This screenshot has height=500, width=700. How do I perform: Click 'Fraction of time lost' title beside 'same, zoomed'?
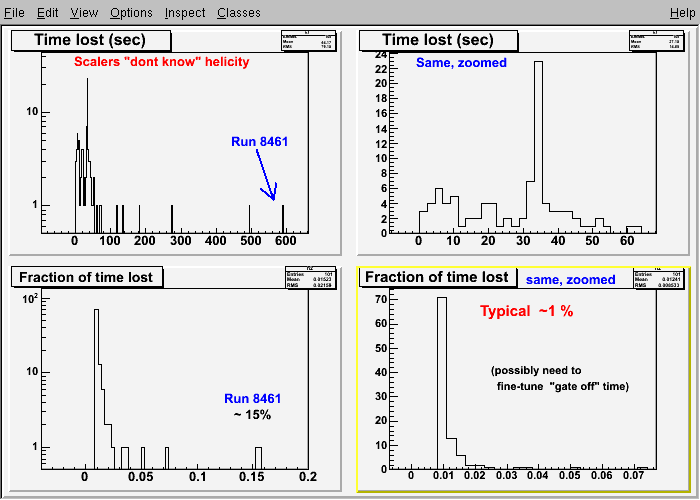437,277
